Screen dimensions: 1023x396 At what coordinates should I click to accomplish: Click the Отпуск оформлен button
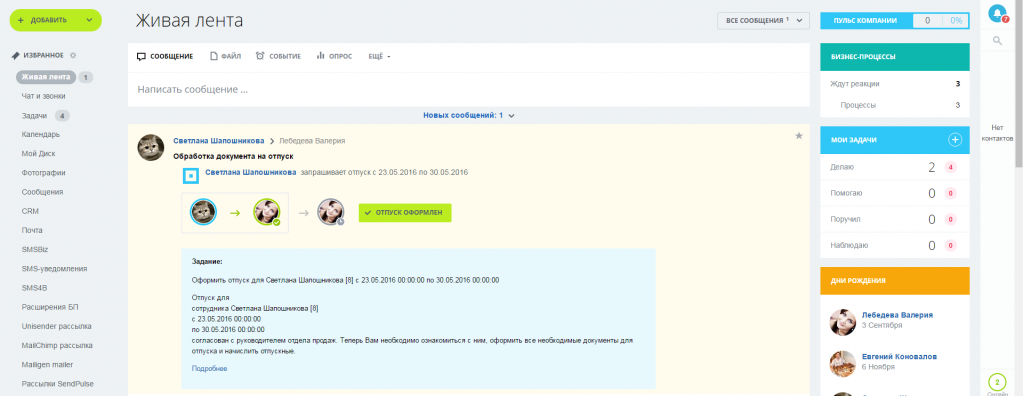point(405,213)
